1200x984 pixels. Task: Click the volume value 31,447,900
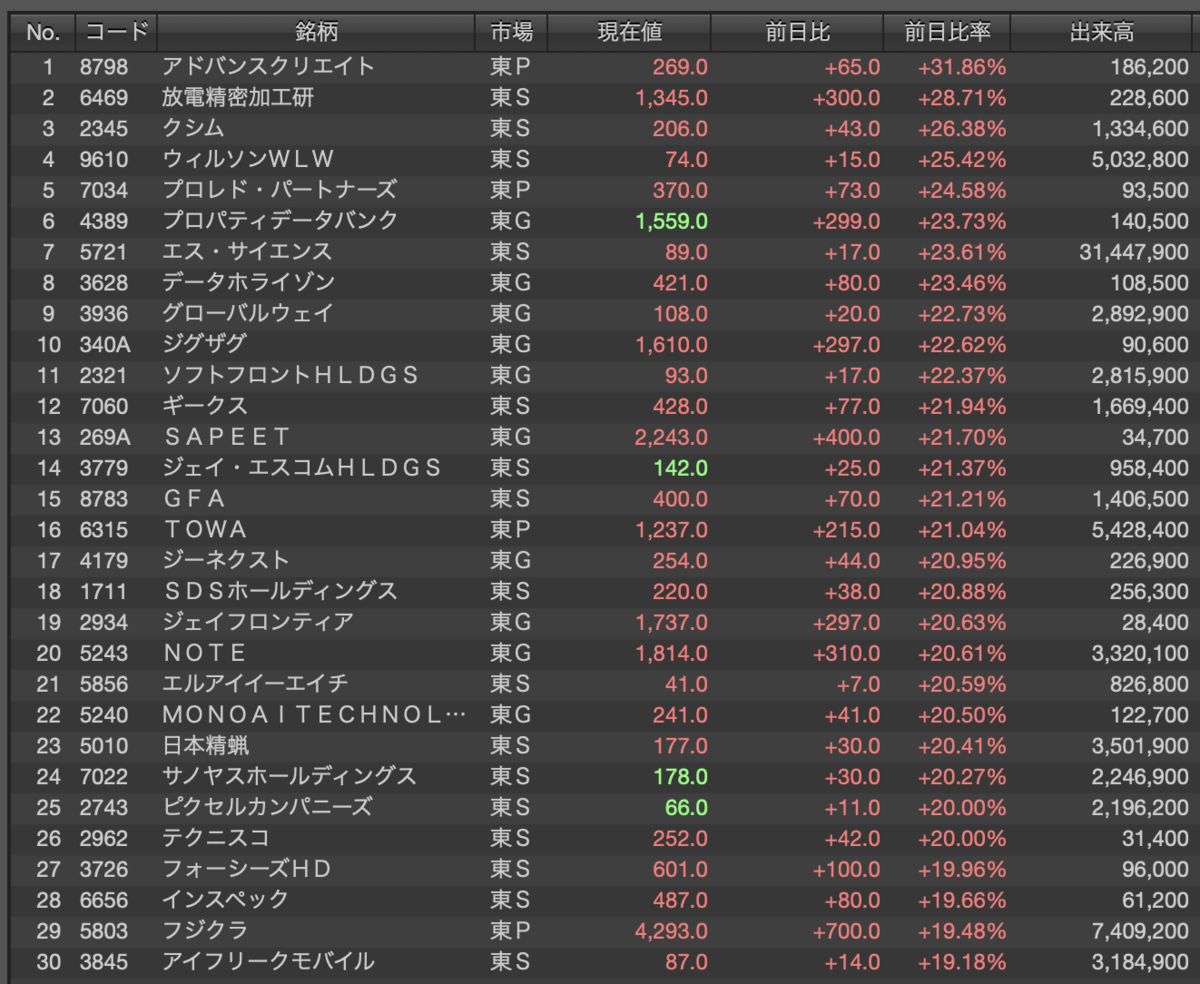pos(1134,252)
